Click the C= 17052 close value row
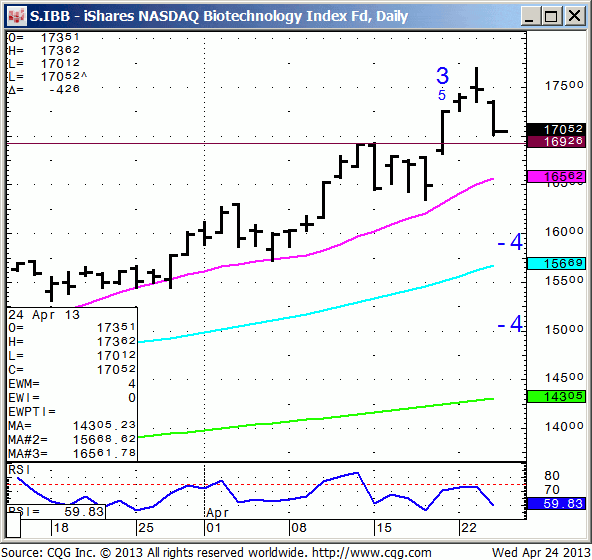Viewport: 592px width, 560px height. [72, 370]
